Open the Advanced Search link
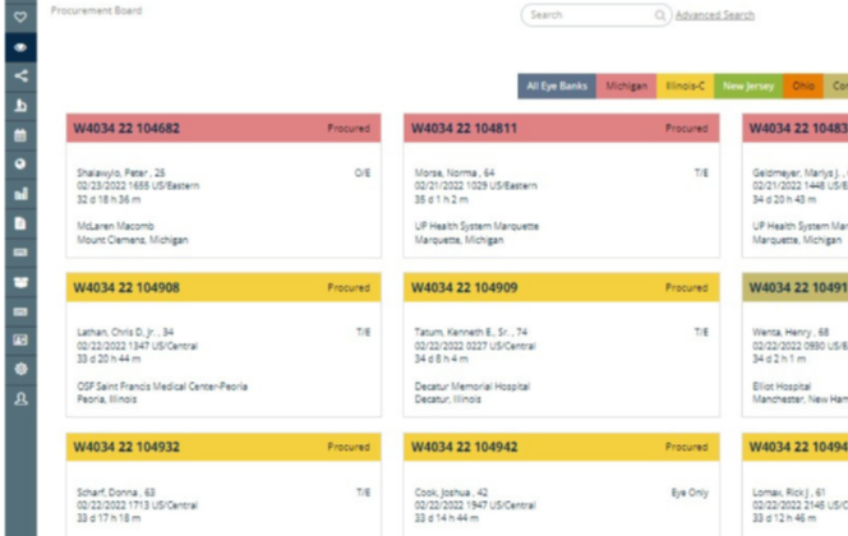The image size is (848, 536). tap(715, 15)
